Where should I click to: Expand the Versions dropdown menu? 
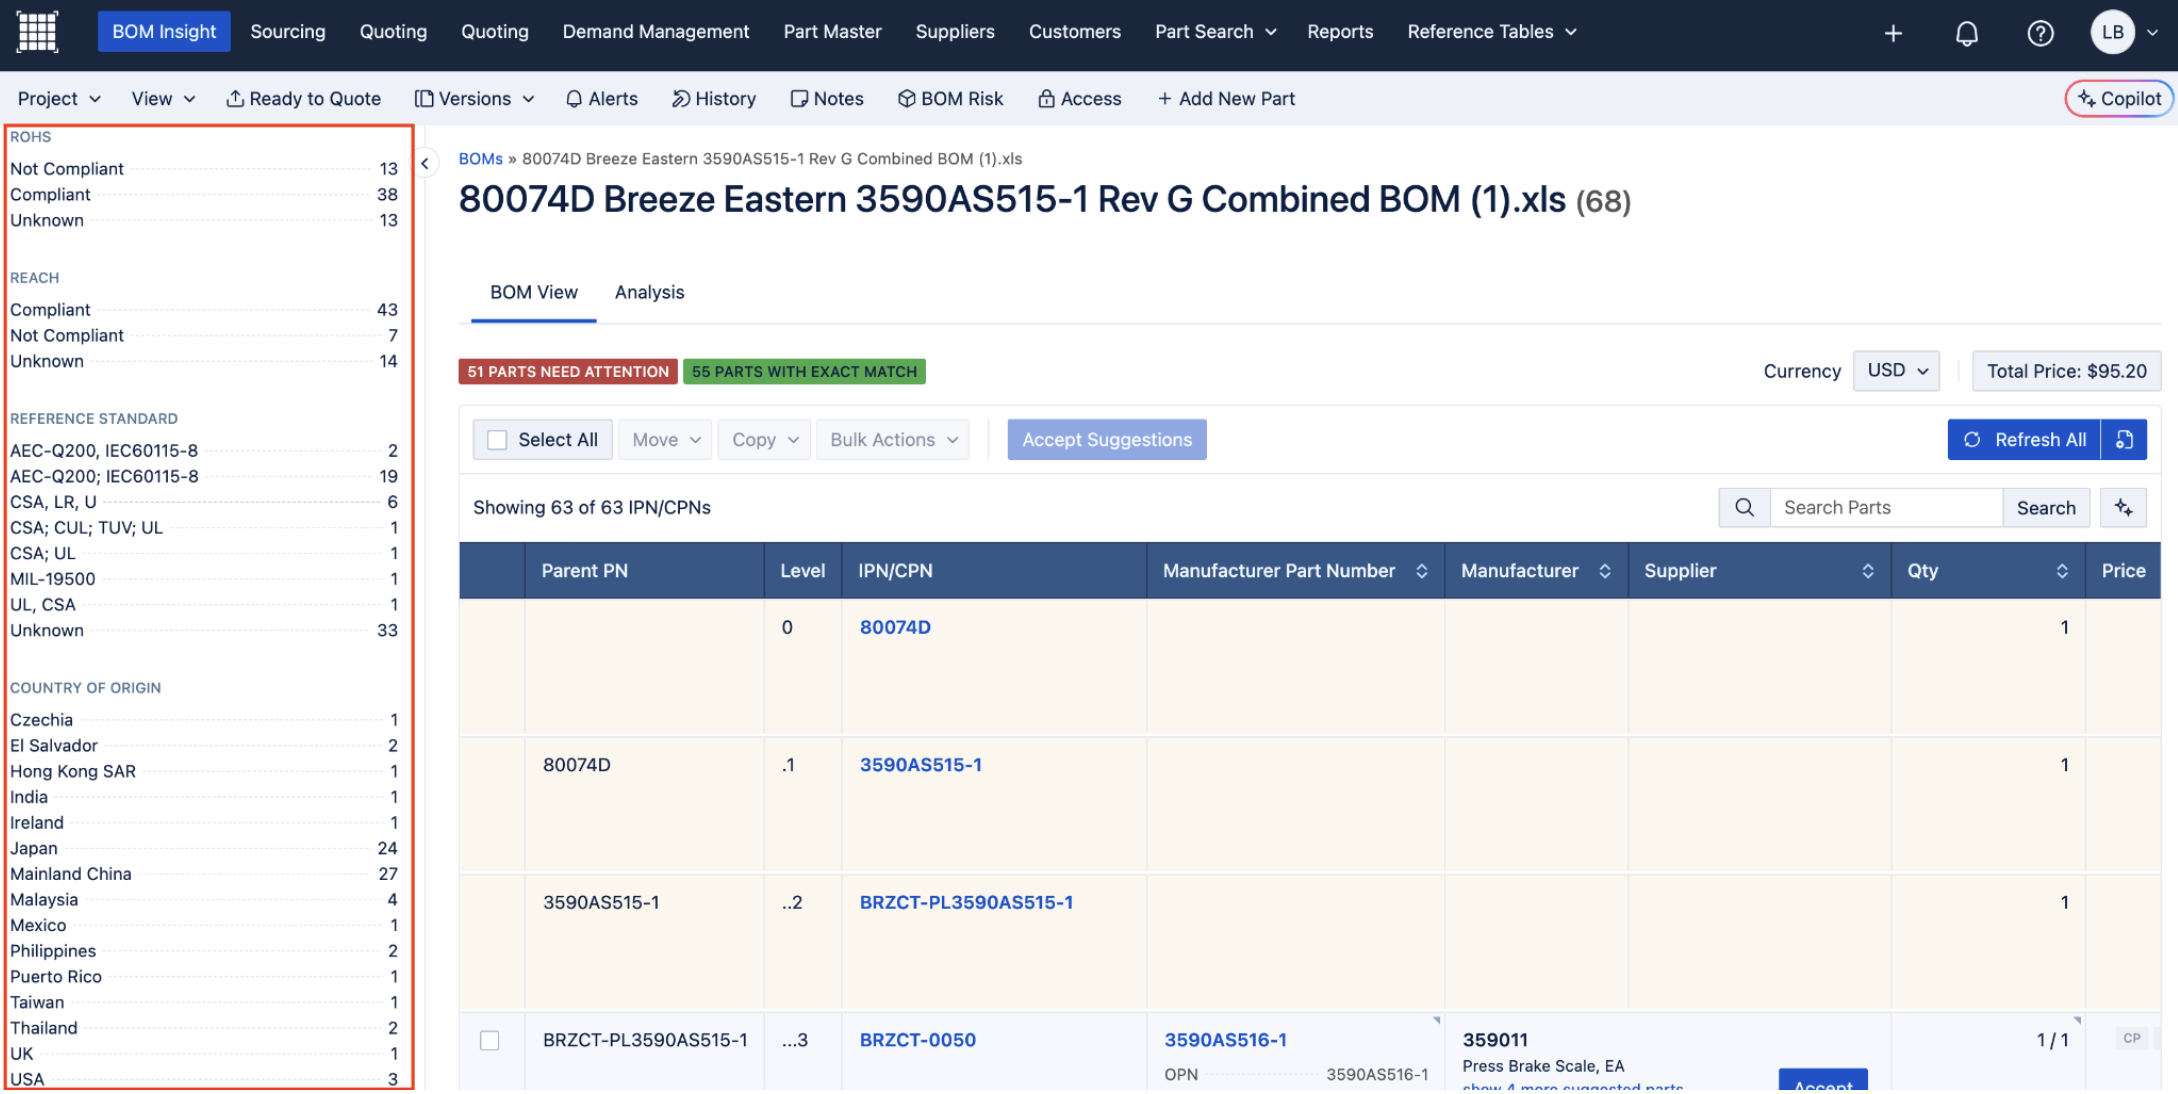pos(475,98)
